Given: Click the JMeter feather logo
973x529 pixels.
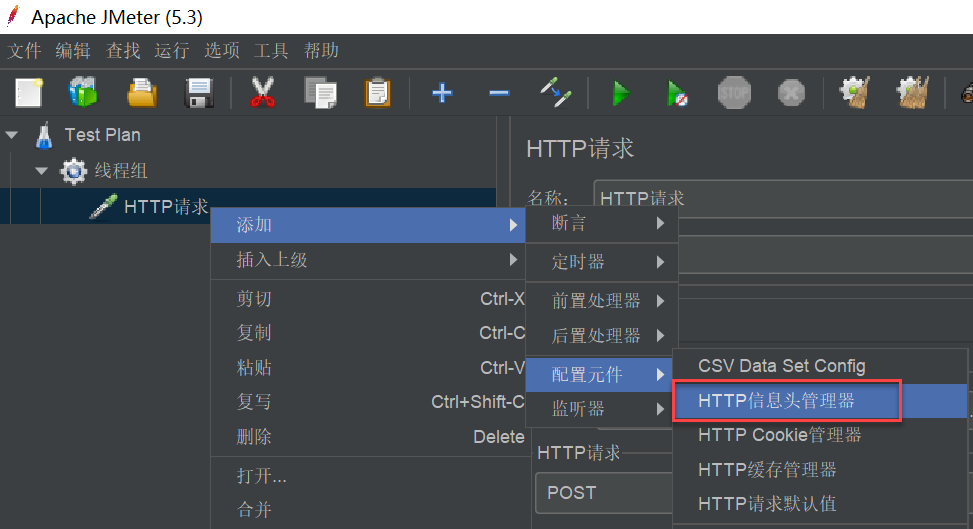Looking at the screenshot, I should coord(13,16).
